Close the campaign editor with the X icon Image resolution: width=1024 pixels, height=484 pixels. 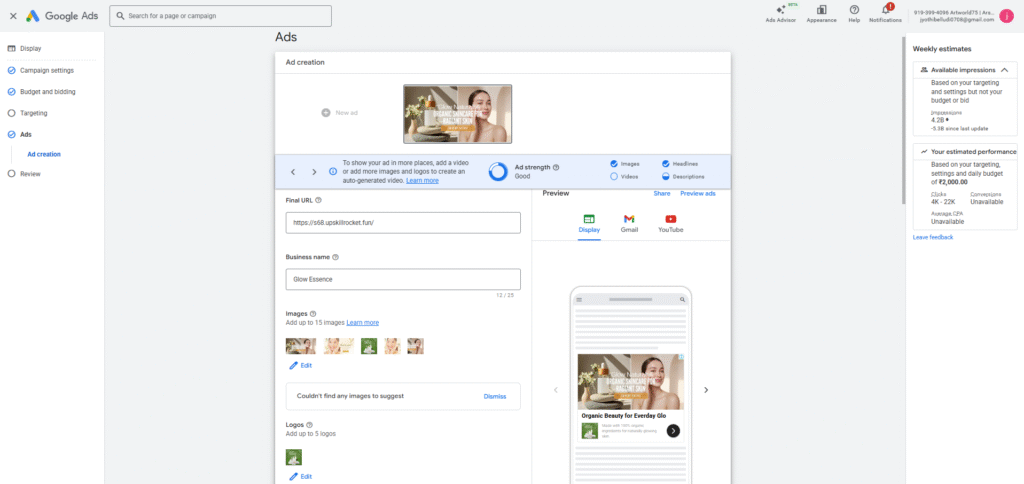[13, 16]
